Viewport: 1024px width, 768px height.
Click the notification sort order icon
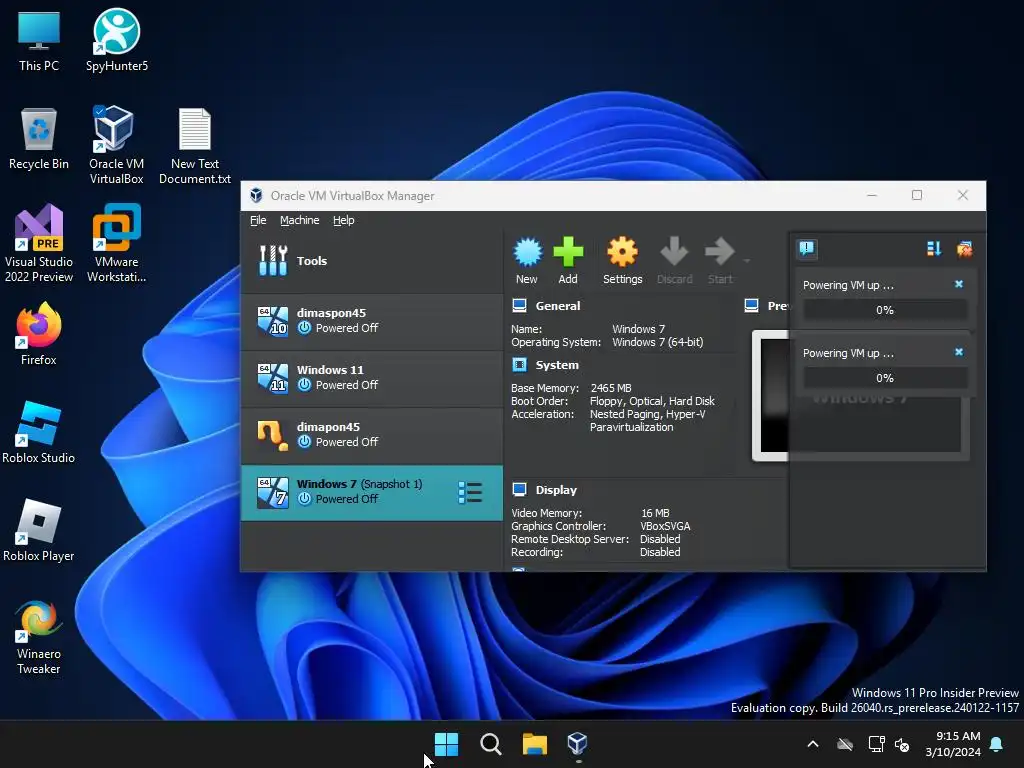pos(934,249)
